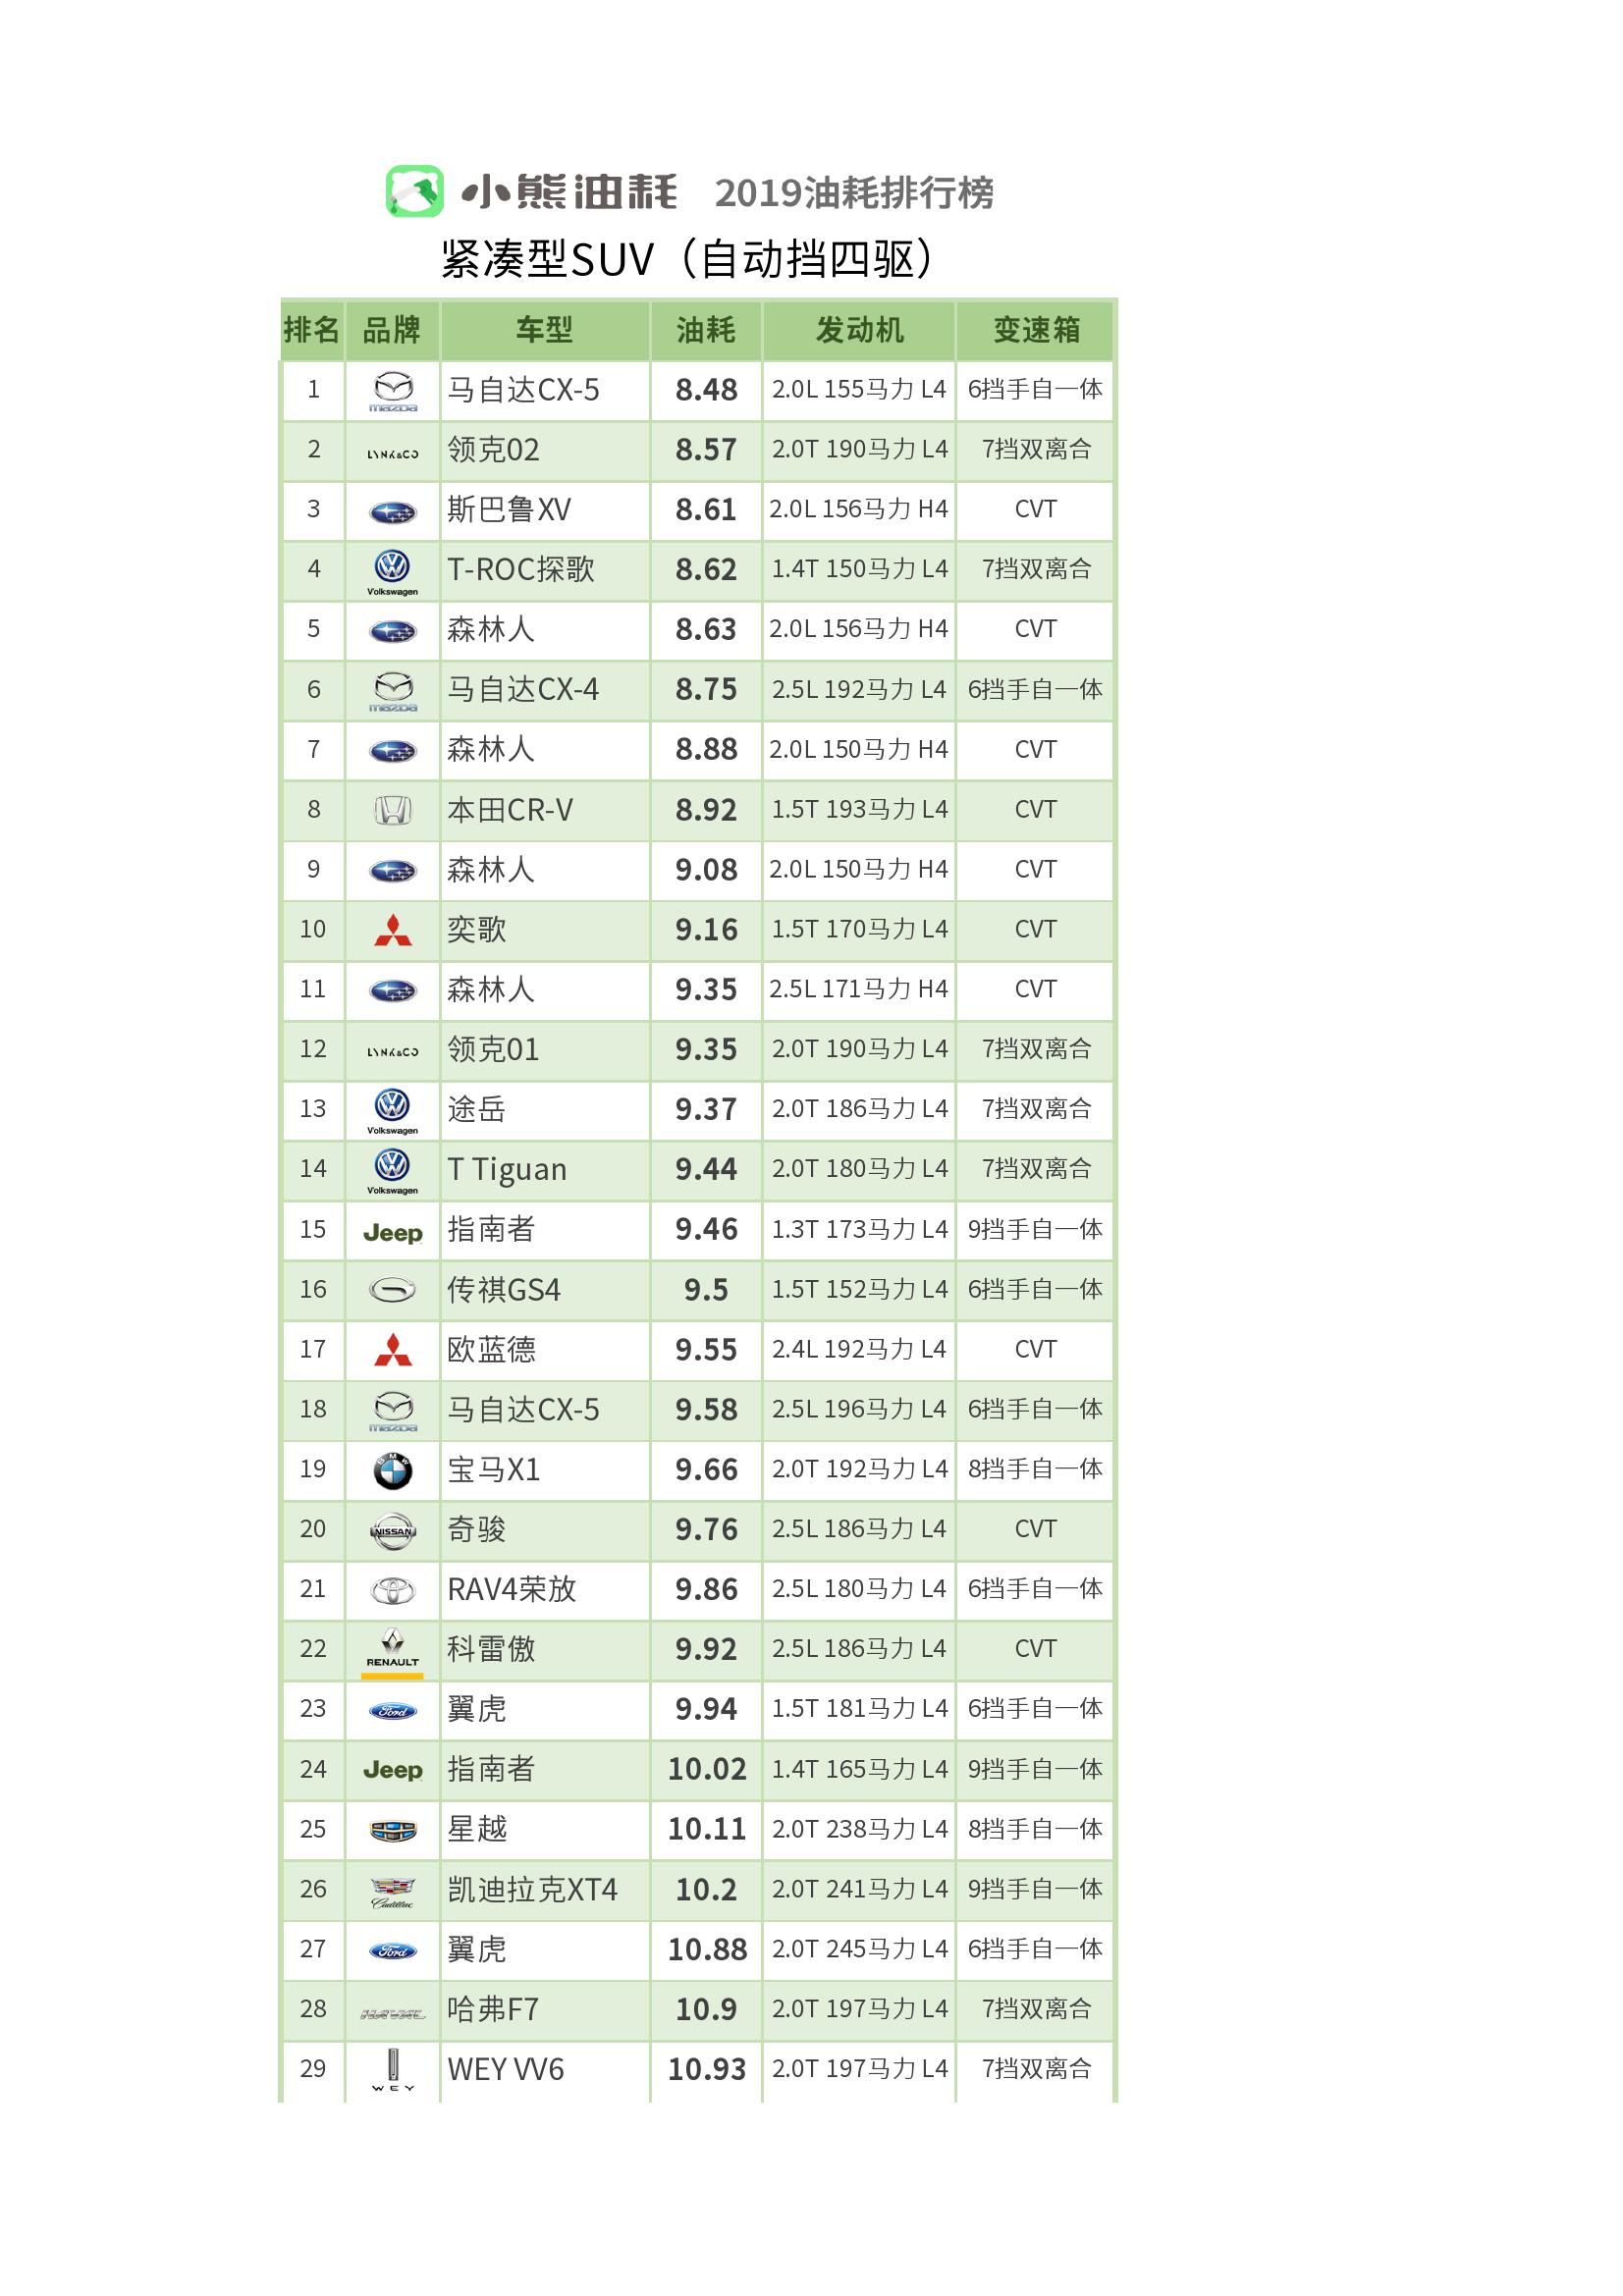Select the Mitsubishi logo next to 欧蓝德

pyautogui.click(x=392, y=1350)
